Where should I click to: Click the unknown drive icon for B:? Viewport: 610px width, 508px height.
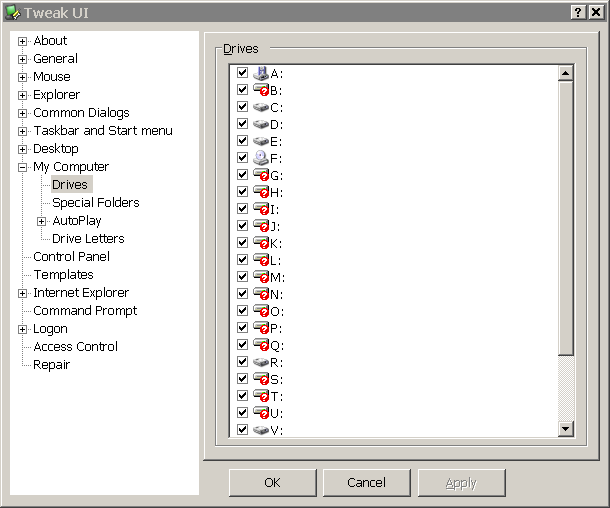[x=261, y=90]
